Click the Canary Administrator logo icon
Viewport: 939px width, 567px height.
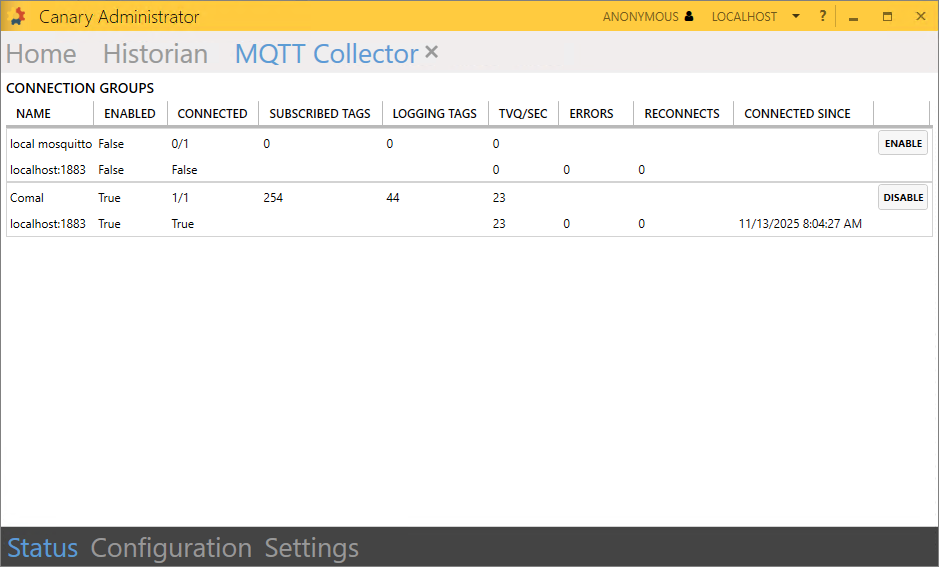pos(17,17)
